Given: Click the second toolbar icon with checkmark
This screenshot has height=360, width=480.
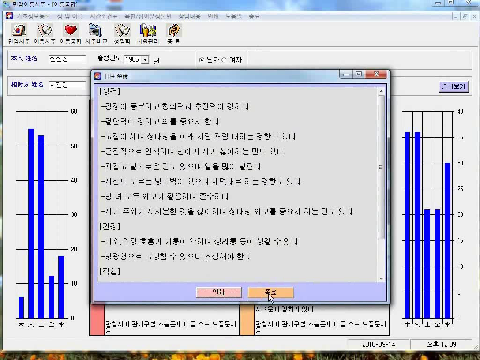Looking at the screenshot, I should 45,31.
